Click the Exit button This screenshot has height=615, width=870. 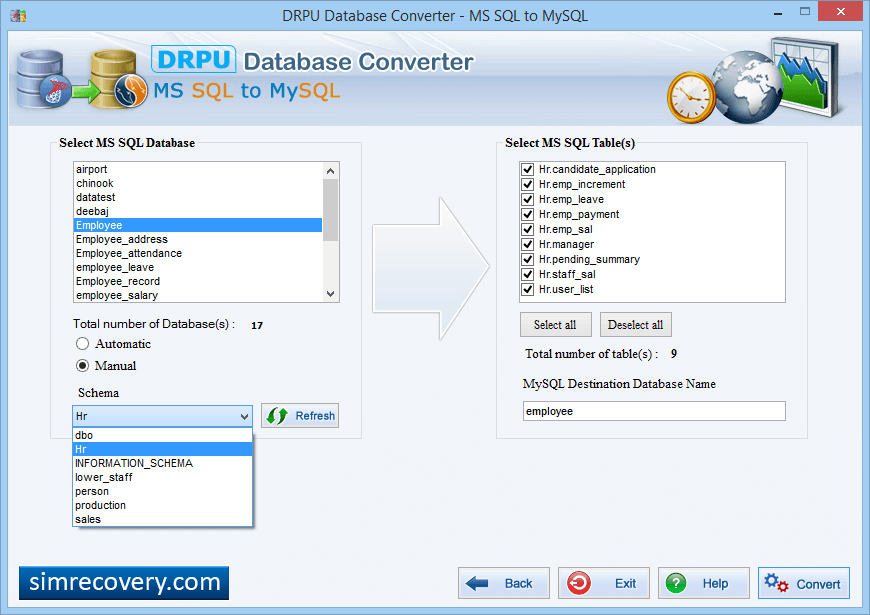(604, 583)
